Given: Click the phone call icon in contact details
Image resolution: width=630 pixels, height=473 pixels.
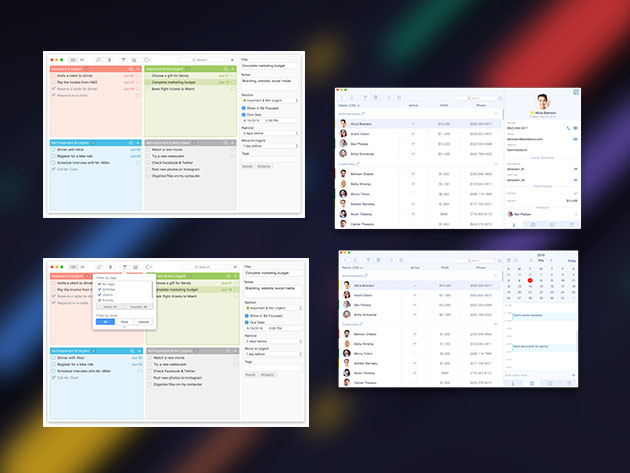Looking at the screenshot, I should pos(568,128).
